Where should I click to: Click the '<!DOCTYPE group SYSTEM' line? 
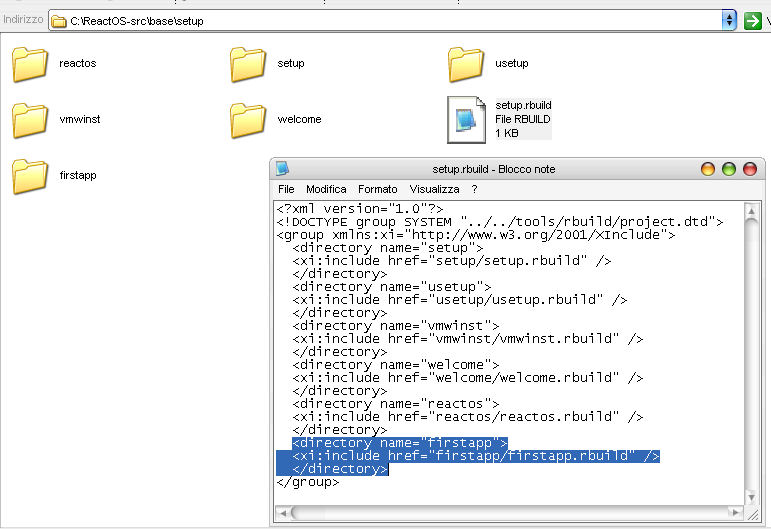pos(500,222)
